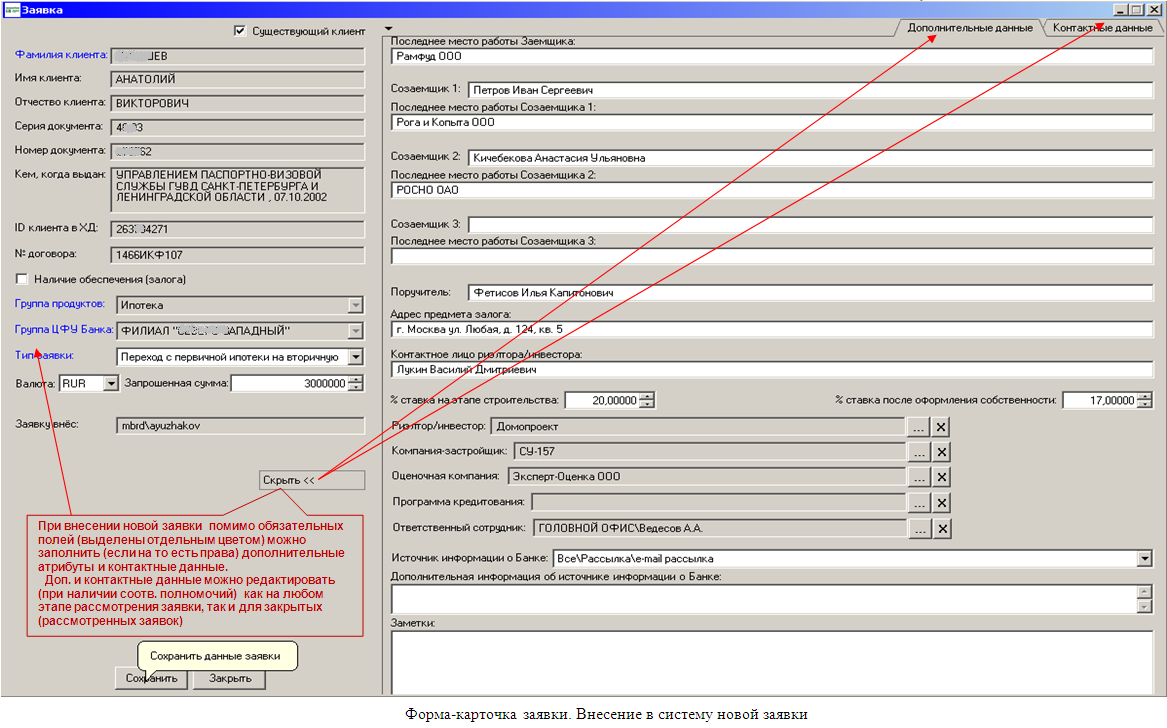
Task: Click Запрошенная сумма field 3000000
Action: (x=290, y=383)
